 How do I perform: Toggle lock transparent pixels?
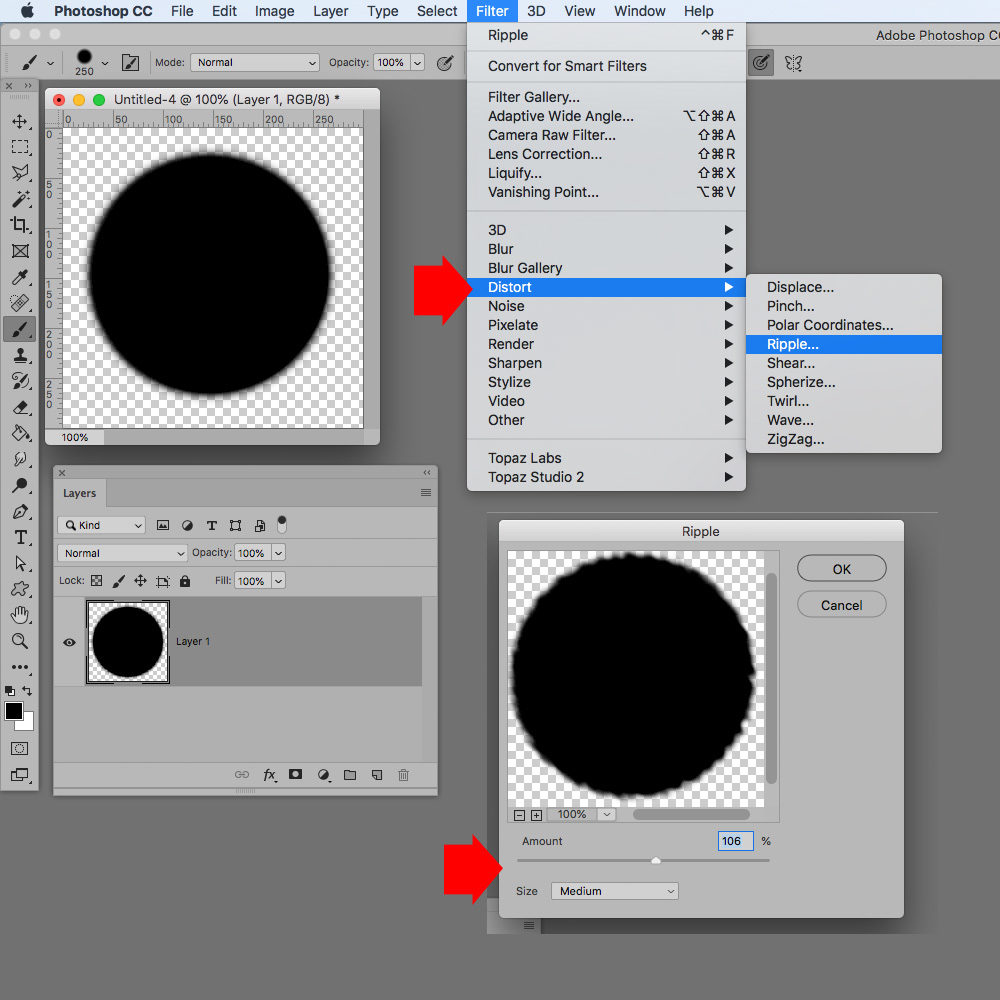[x=97, y=581]
